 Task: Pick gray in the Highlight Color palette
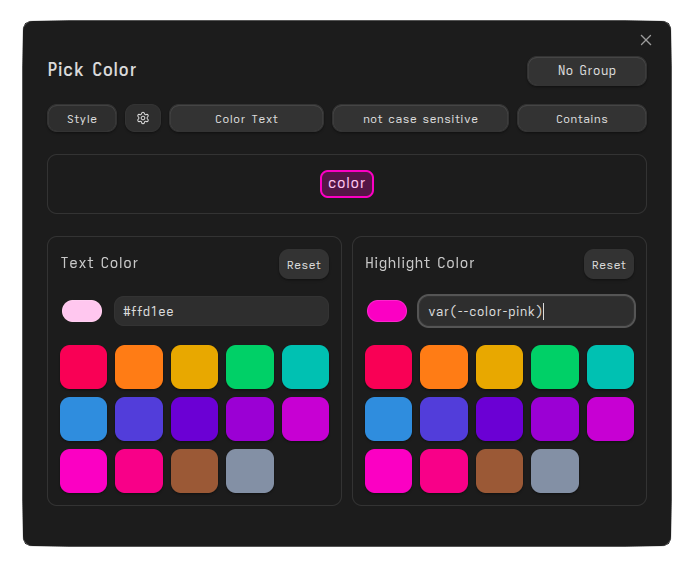555,471
